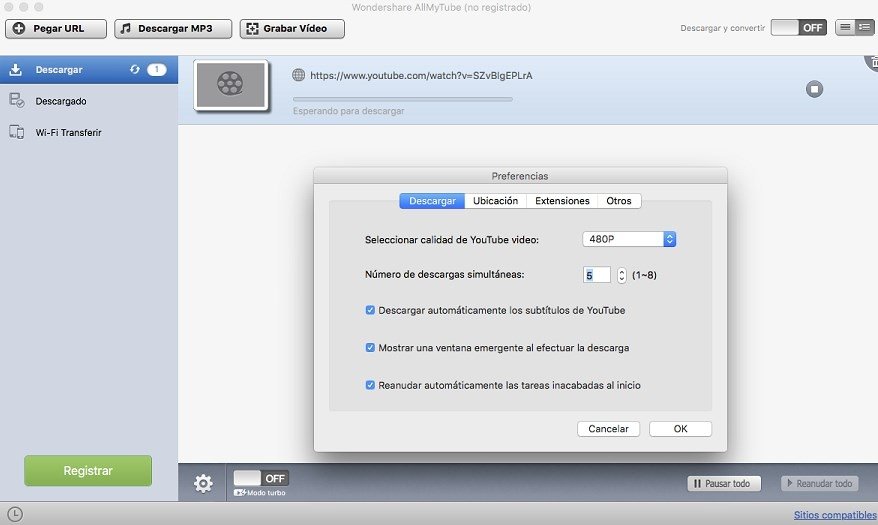Image resolution: width=878 pixels, height=525 pixels.
Task: Click the video thumbnail placeholder
Action: (231, 85)
